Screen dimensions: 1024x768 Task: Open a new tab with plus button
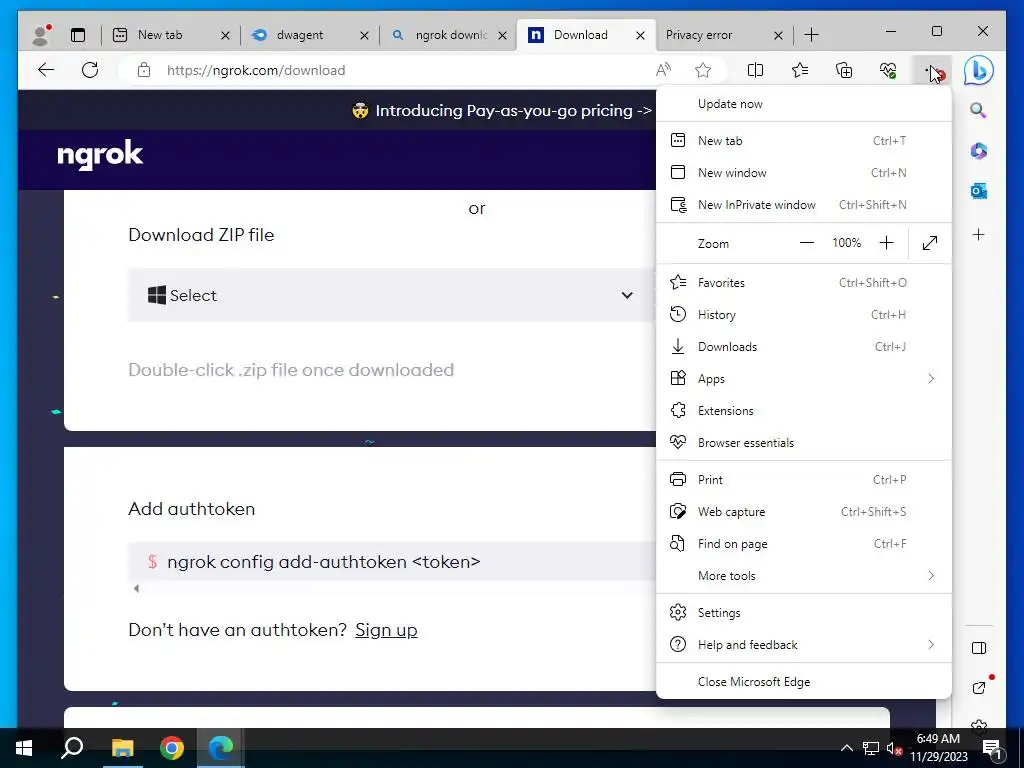(x=811, y=35)
